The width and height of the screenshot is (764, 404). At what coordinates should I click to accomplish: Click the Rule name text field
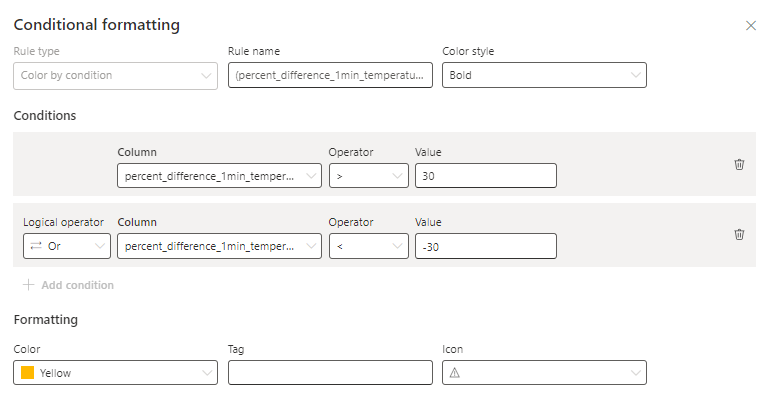330,75
